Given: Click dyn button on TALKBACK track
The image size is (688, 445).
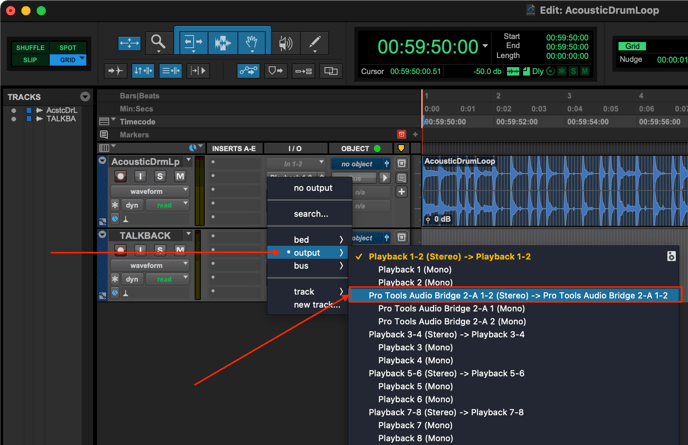Looking at the screenshot, I should pos(132,279).
